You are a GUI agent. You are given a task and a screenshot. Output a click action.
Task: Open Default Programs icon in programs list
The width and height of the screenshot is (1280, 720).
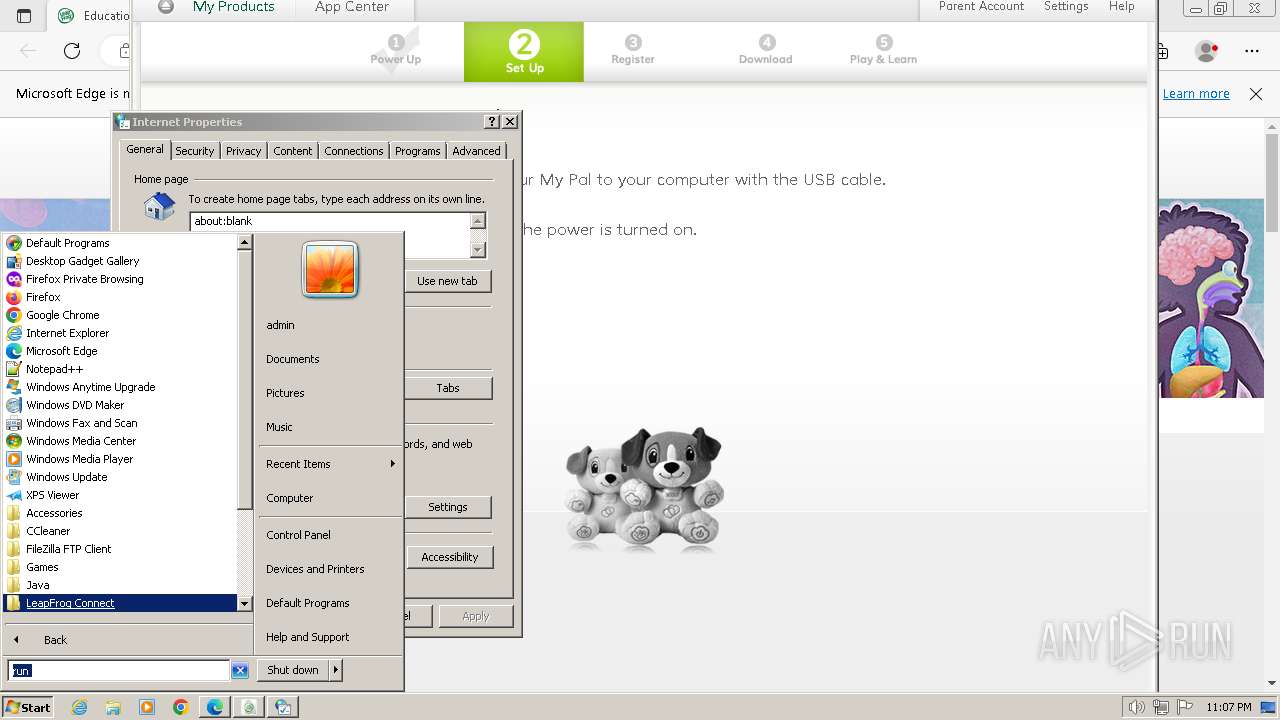coord(14,243)
